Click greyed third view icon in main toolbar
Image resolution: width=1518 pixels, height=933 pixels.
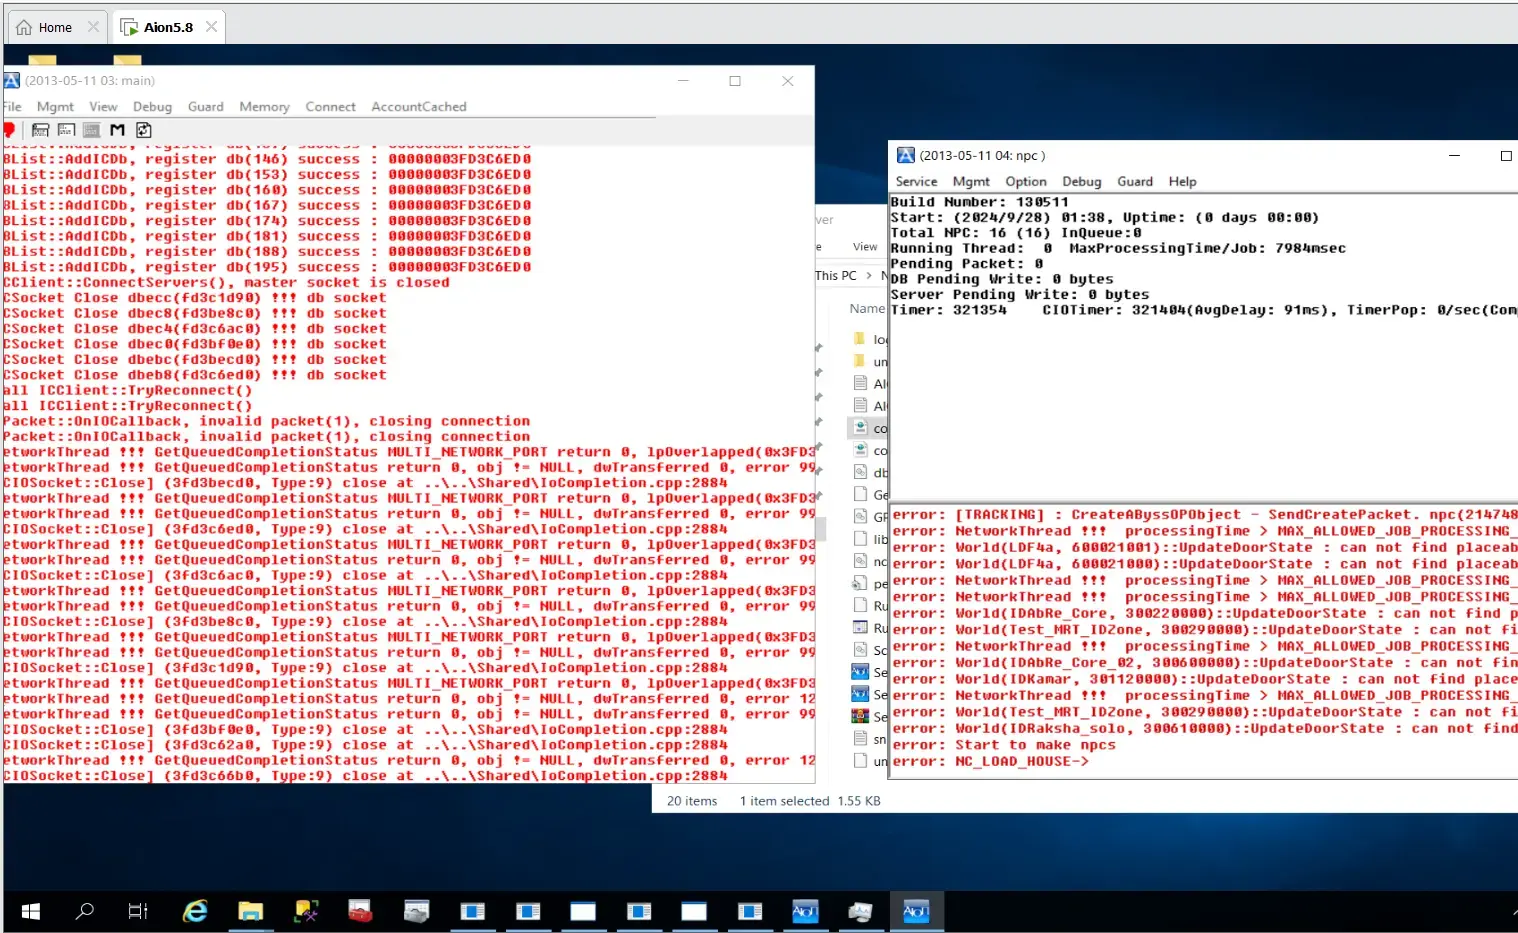[91, 130]
